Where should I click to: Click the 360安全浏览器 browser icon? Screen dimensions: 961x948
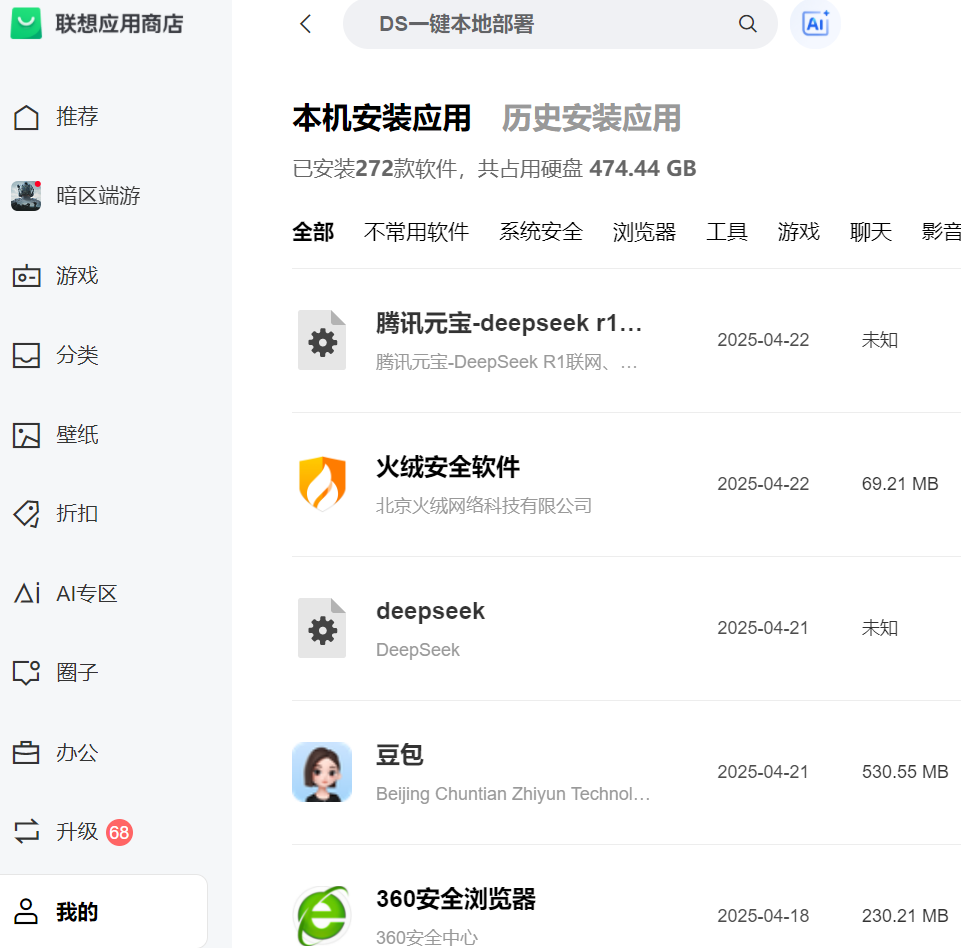pyautogui.click(x=321, y=914)
